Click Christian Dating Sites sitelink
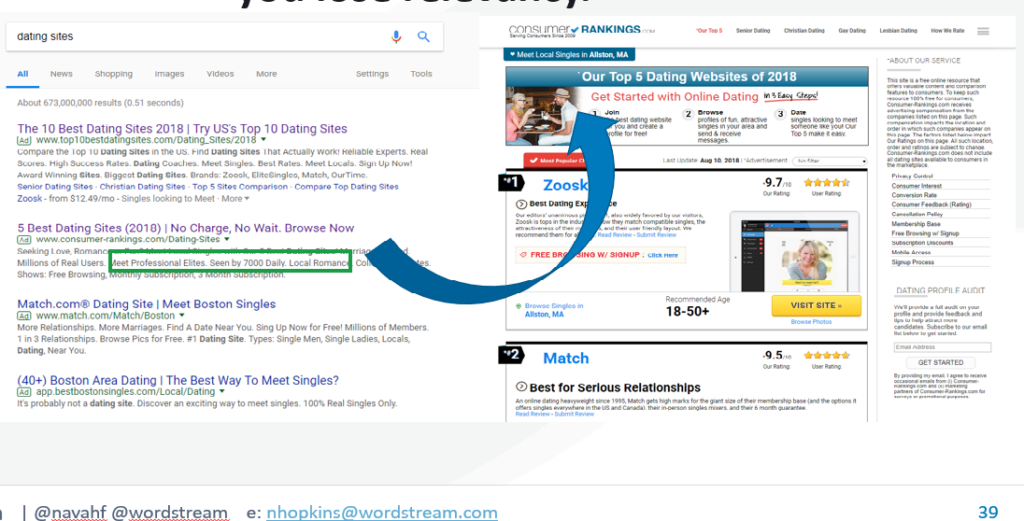The image size is (1024, 521). [142, 187]
